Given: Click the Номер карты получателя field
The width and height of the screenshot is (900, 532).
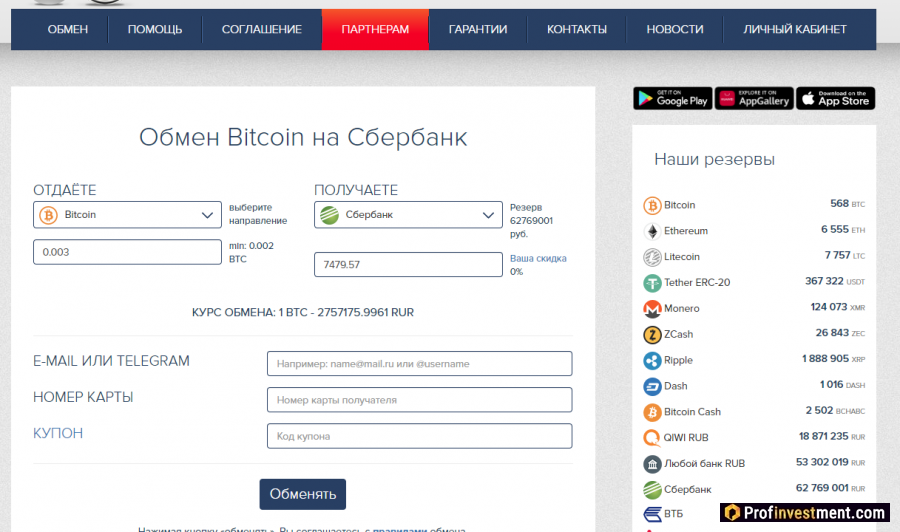Looking at the screenshot, I should 420,399.
